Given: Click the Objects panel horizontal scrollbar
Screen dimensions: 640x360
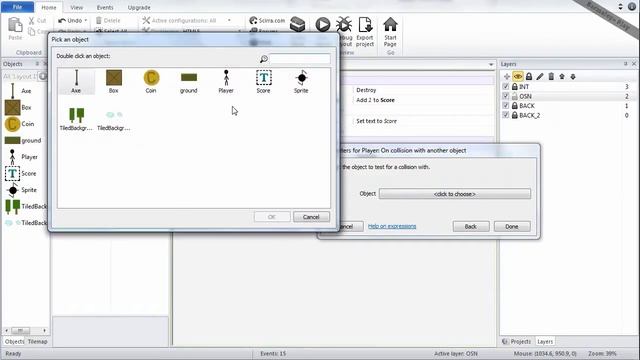Looking at the screenshot, I should (x=25, y=331).
